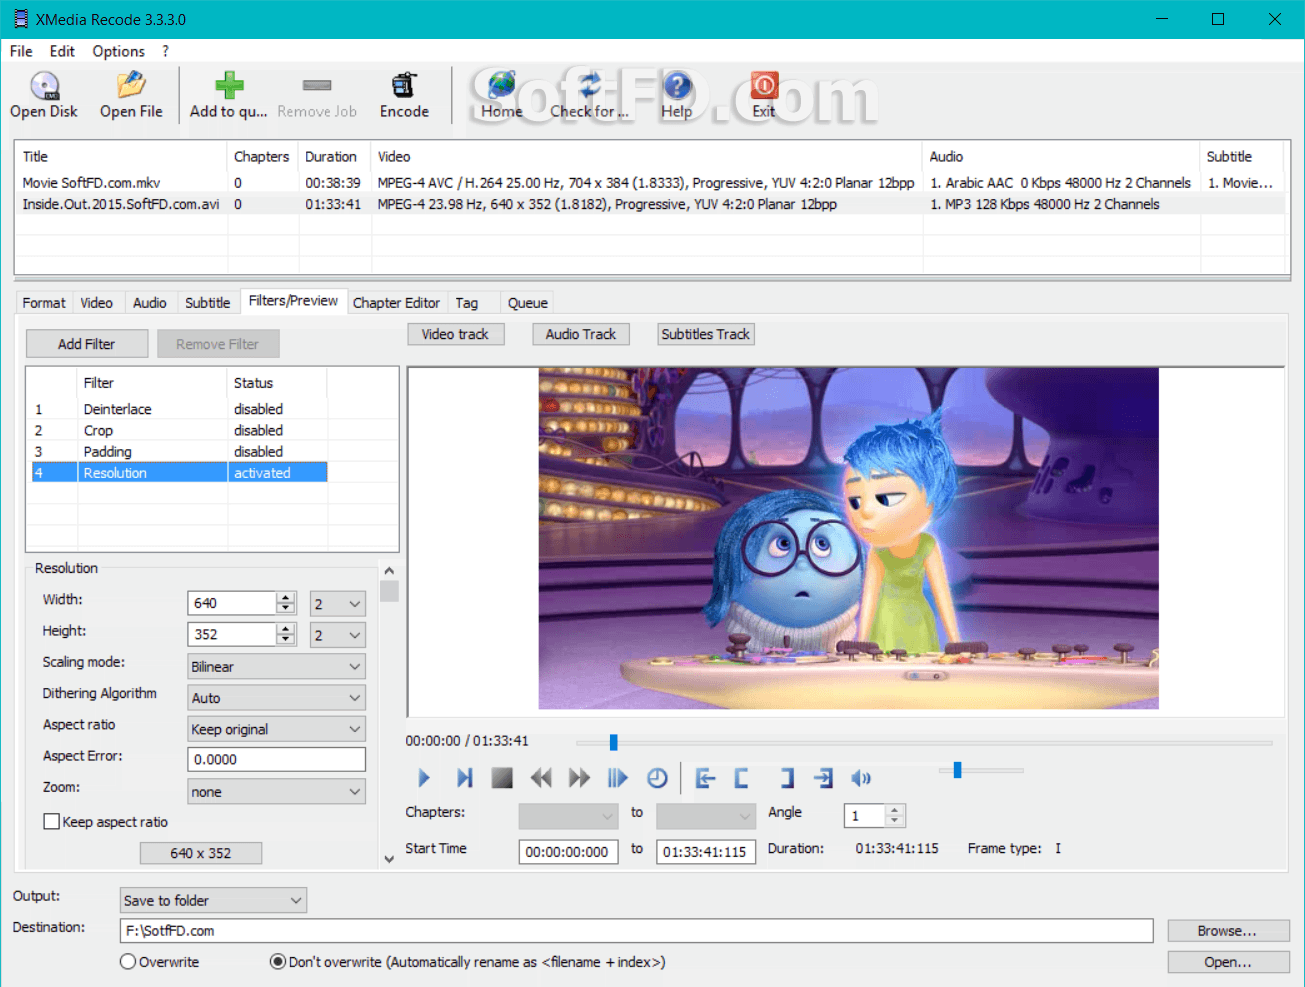Screen dimensions: 1305x987
Task: Click the Destination path field
Action: (637, 931)
